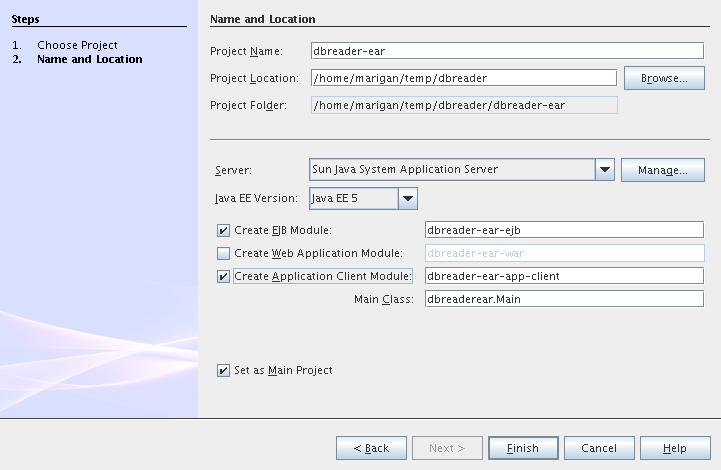Viewport: 721px width, 470px height.
Task: Click the Sun Java System Application Server combo box
Action: point(452,170)
